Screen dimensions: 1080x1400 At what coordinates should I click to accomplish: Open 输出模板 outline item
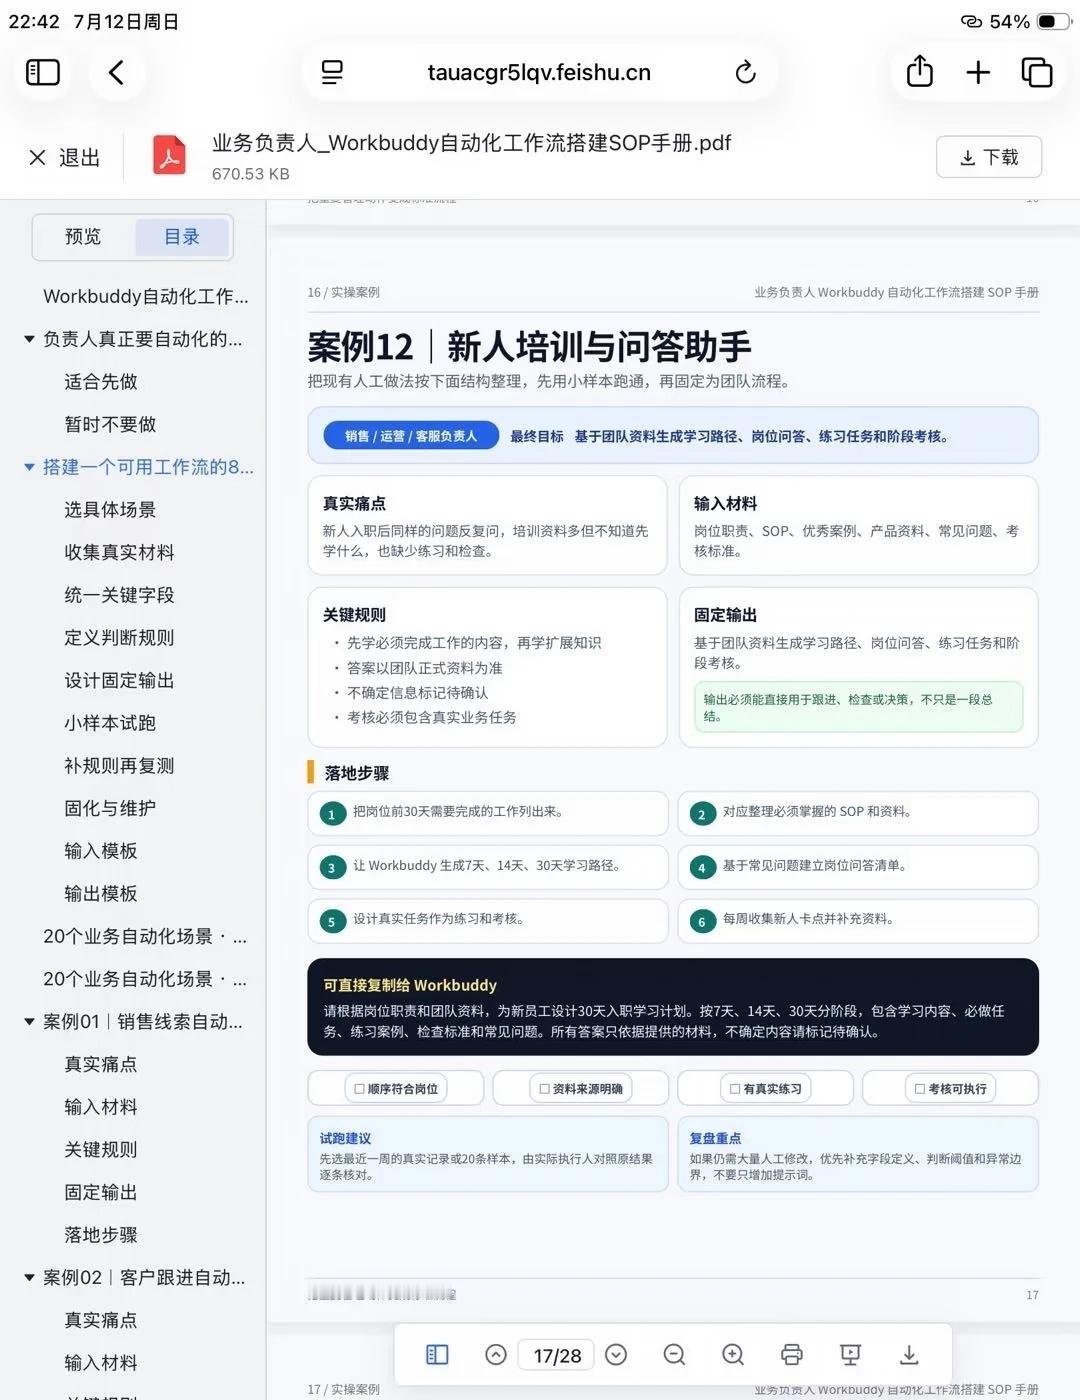(x=101, y=893)
